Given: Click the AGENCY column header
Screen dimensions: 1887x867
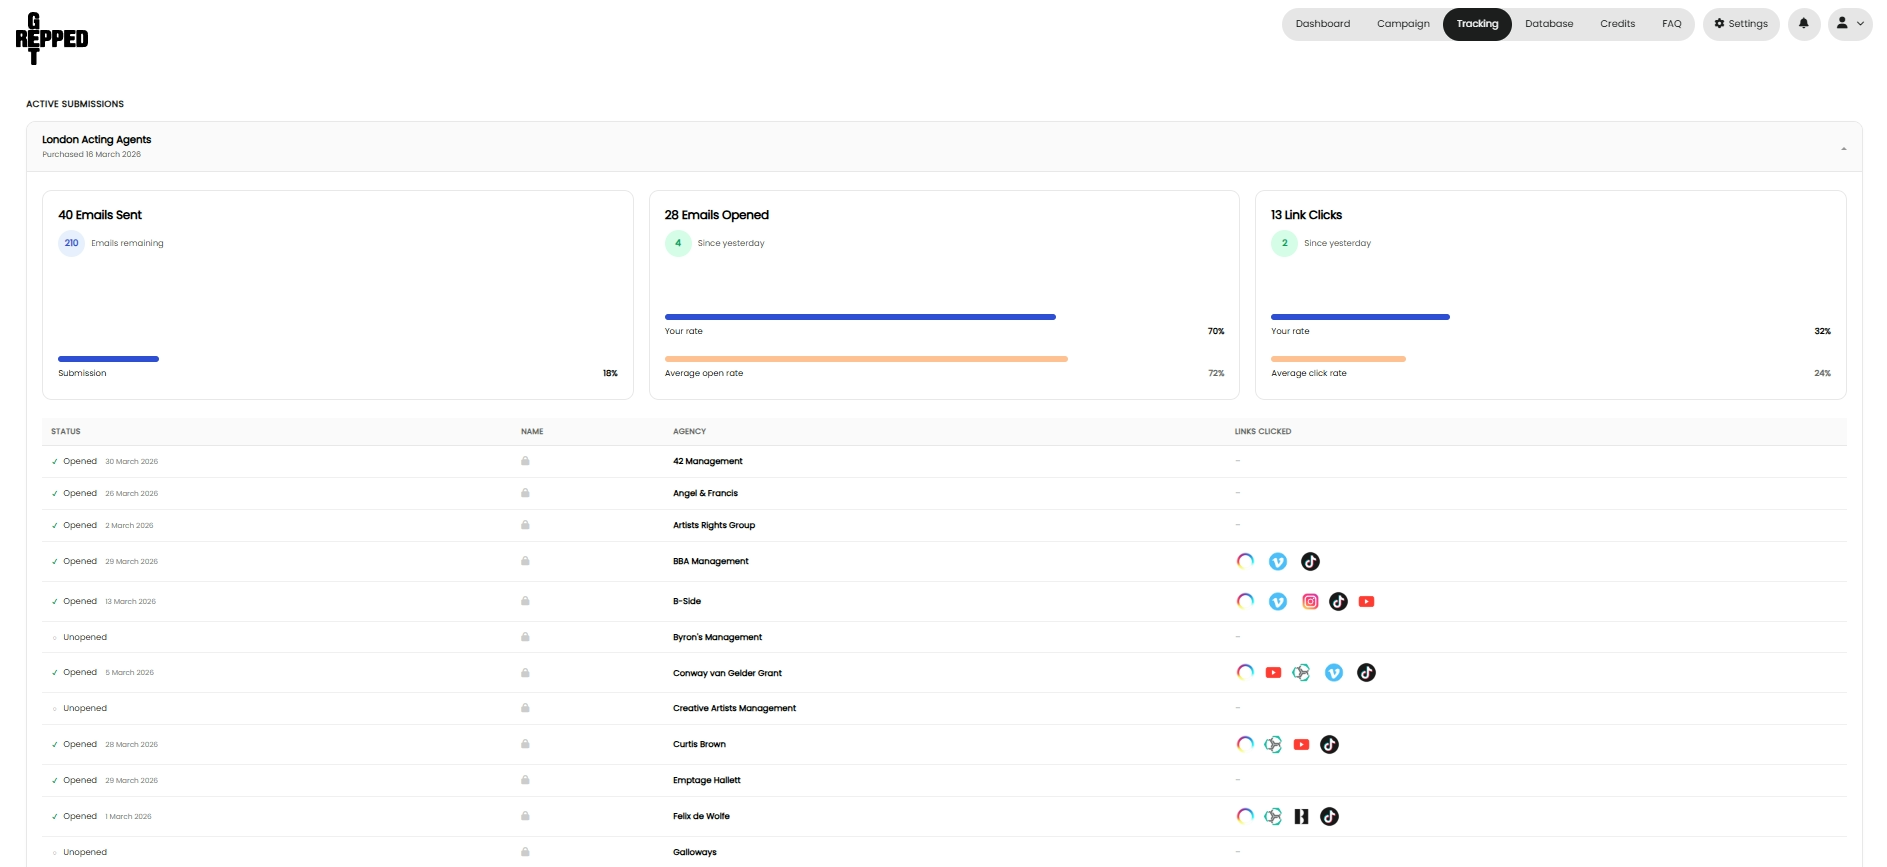Looking at the screenshot, I should [x=689, y=432].
